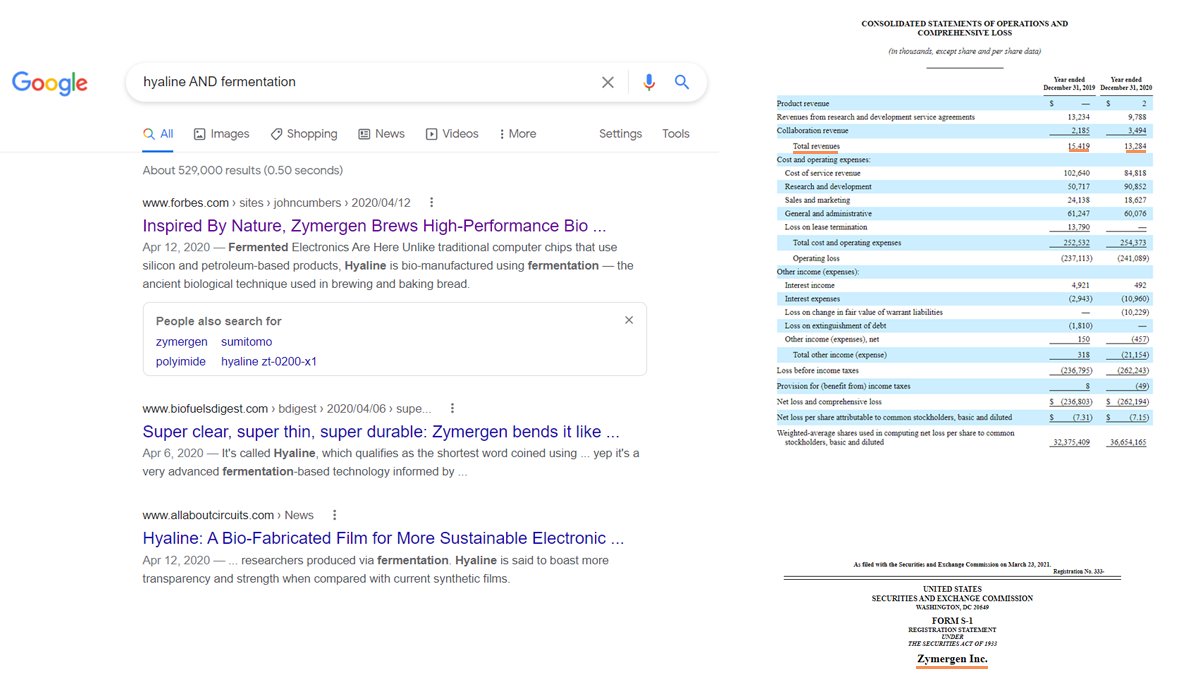Click the hyaline zt-0200-x1 related search
Viewport: 1200px width, 675px height.
point(269,361)
